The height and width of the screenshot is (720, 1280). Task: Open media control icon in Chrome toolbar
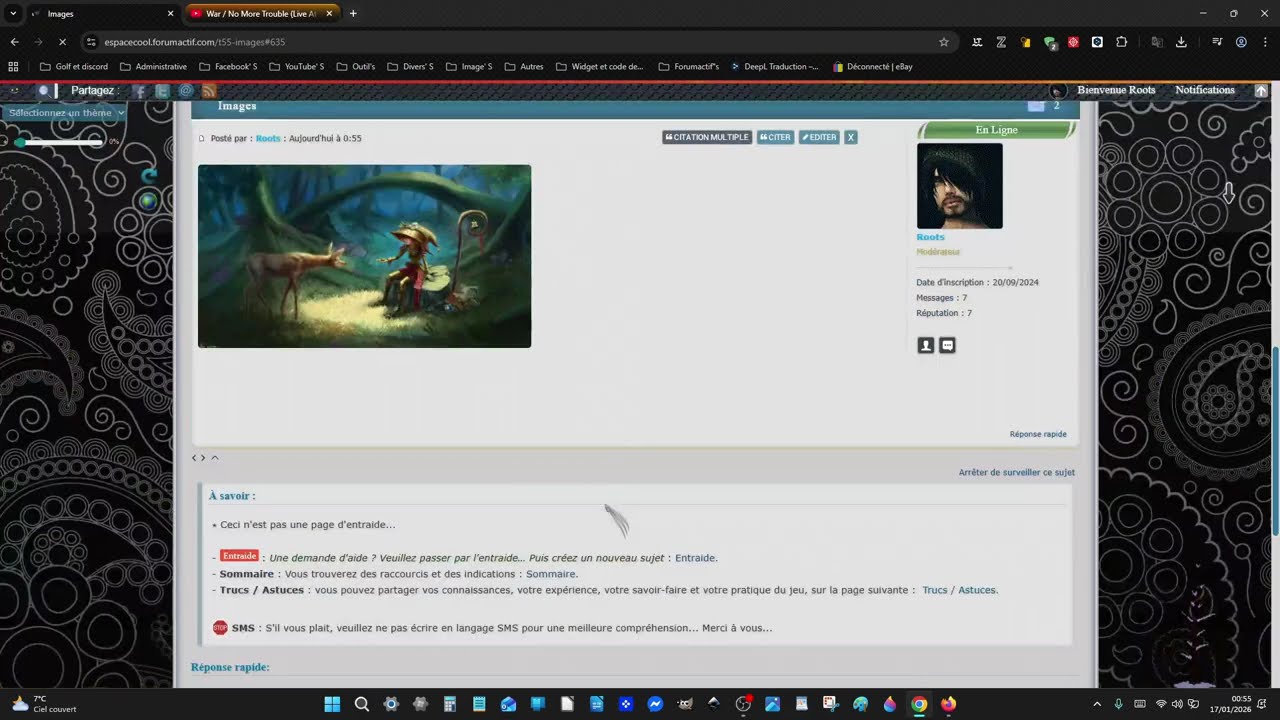point(1217,42)
